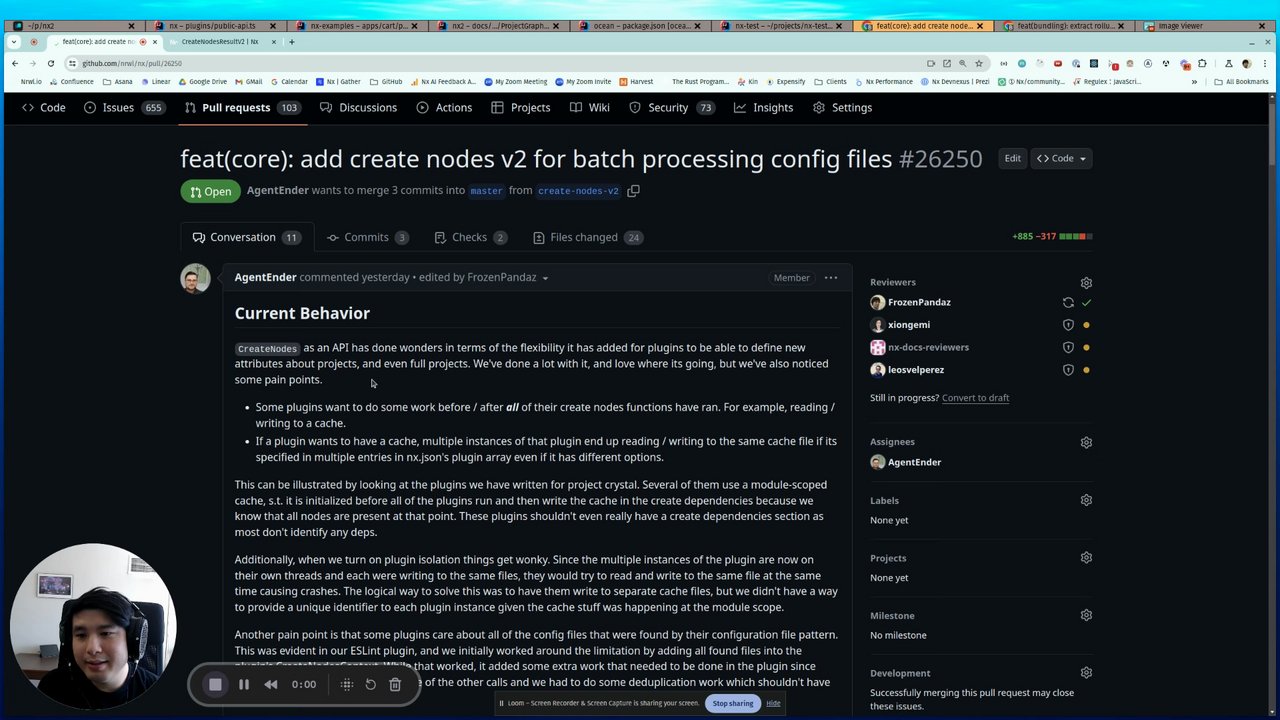Open the GitHub bookmark
The width and height of the screenshot is (1280, 720).
point(385,82)
